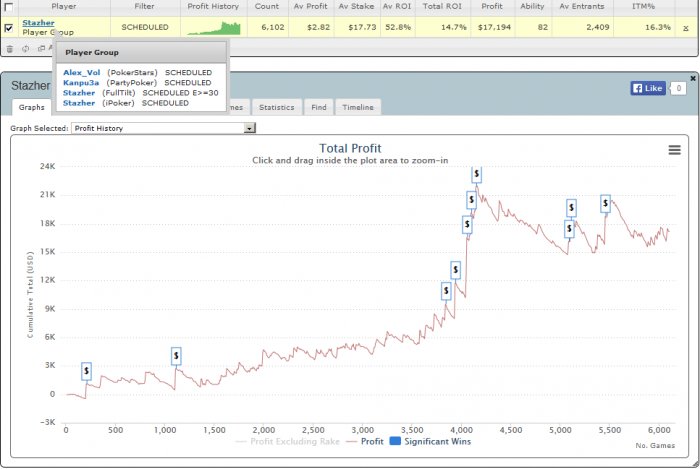The height and width of the screenshot is (469, 700).
Task: Toggle the Profit legend series
Action: pyautogui.click(x=365, y=441)
